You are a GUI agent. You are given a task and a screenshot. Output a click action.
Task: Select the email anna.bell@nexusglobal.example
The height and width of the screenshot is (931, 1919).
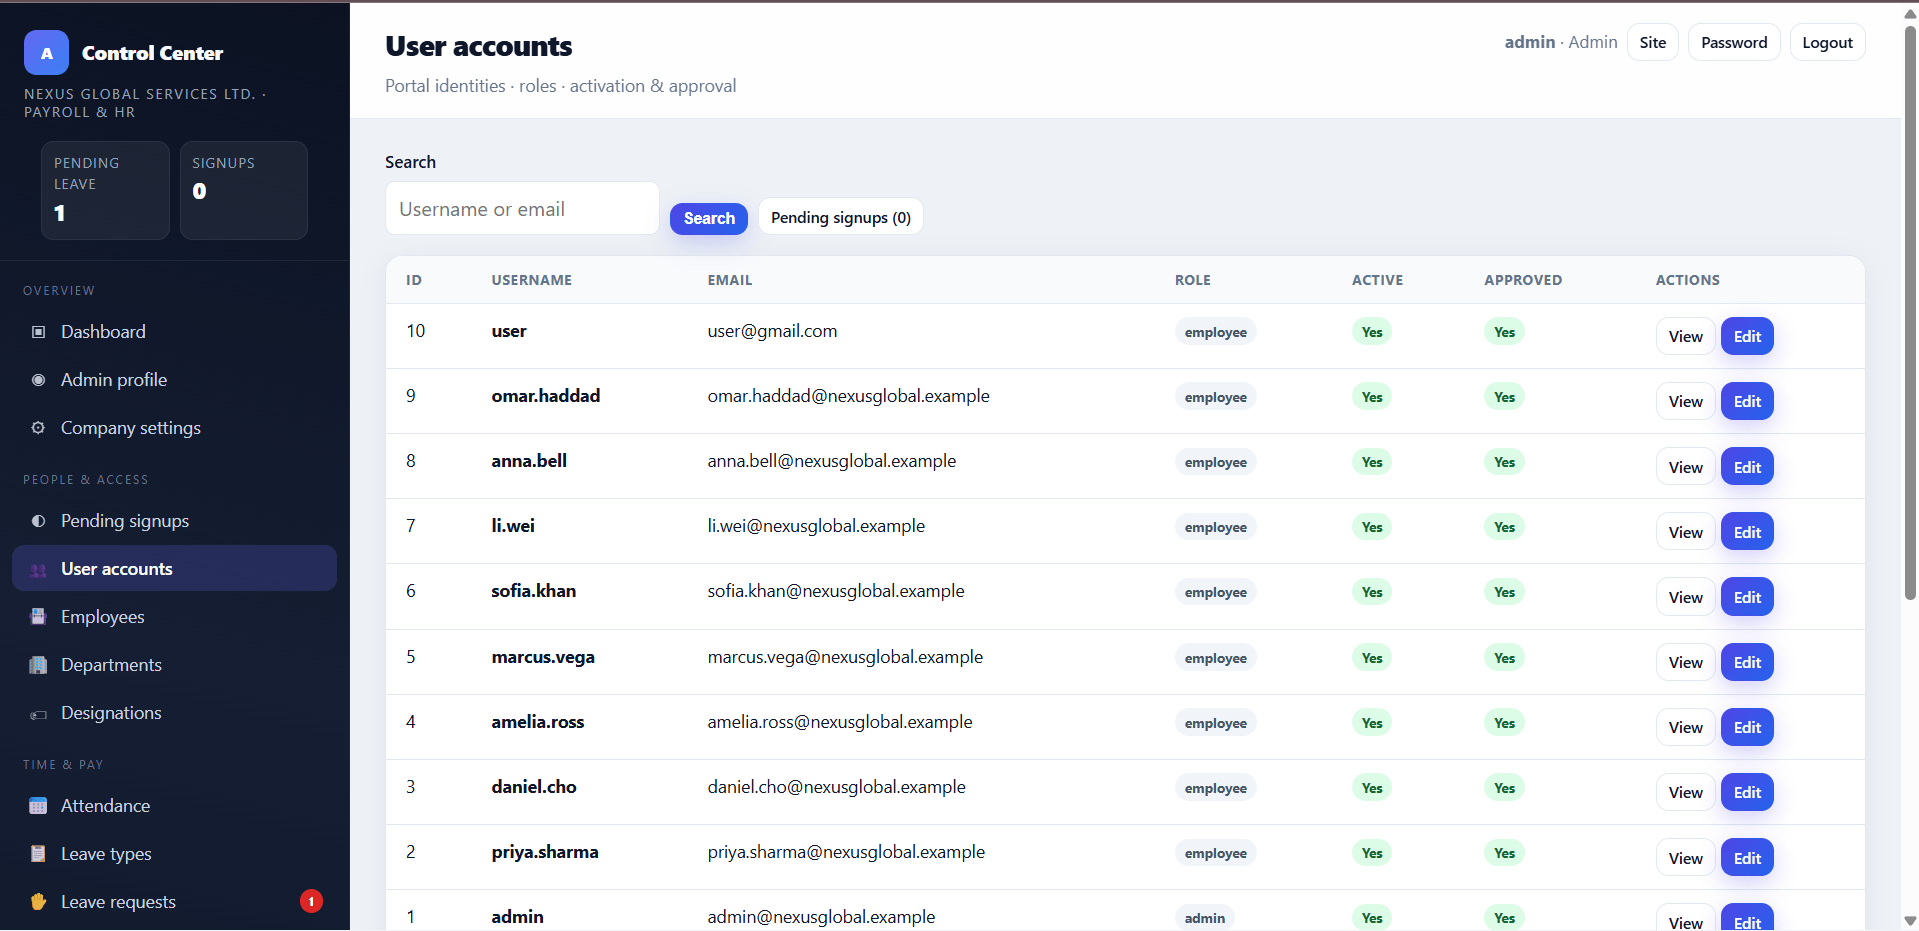832,461
